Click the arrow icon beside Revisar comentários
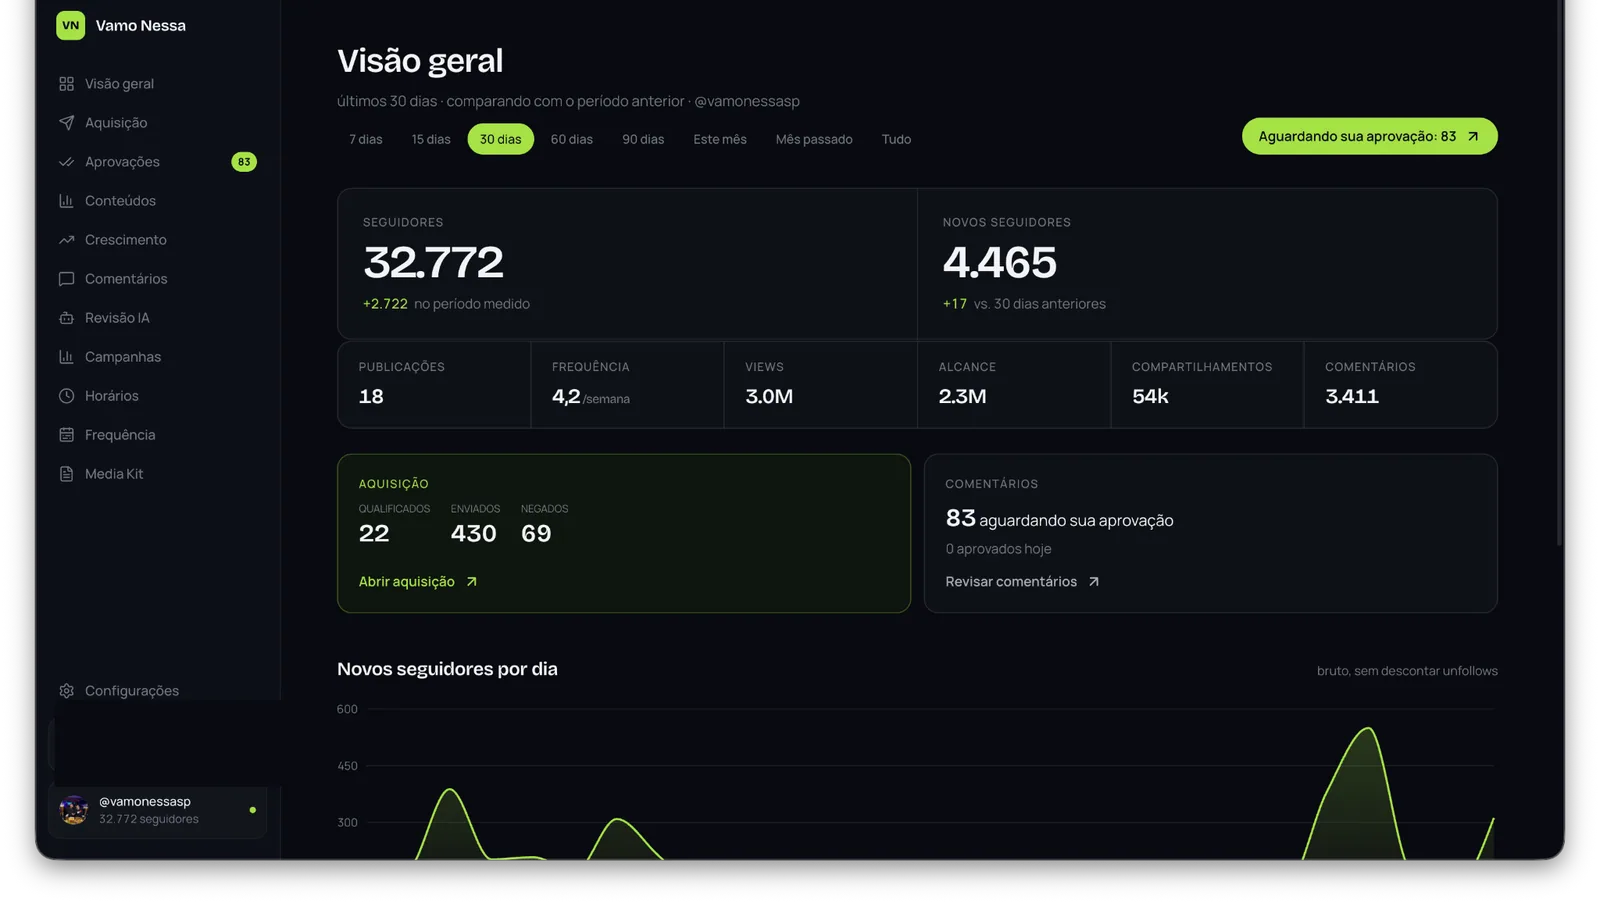Screen dimensions: 1600x903 pos(1094,582)
